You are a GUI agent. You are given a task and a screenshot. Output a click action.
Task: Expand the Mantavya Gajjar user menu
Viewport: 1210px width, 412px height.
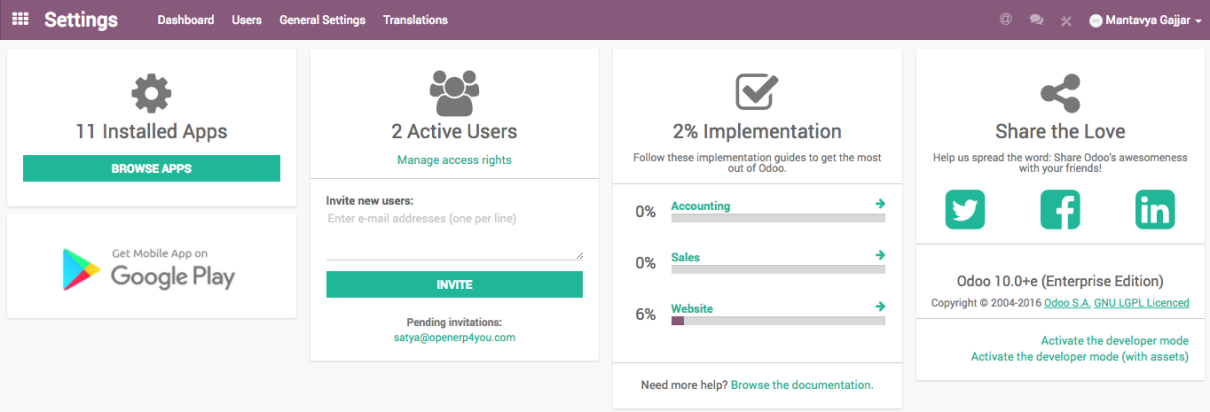pyautogui.click(x=1145, y=20)
